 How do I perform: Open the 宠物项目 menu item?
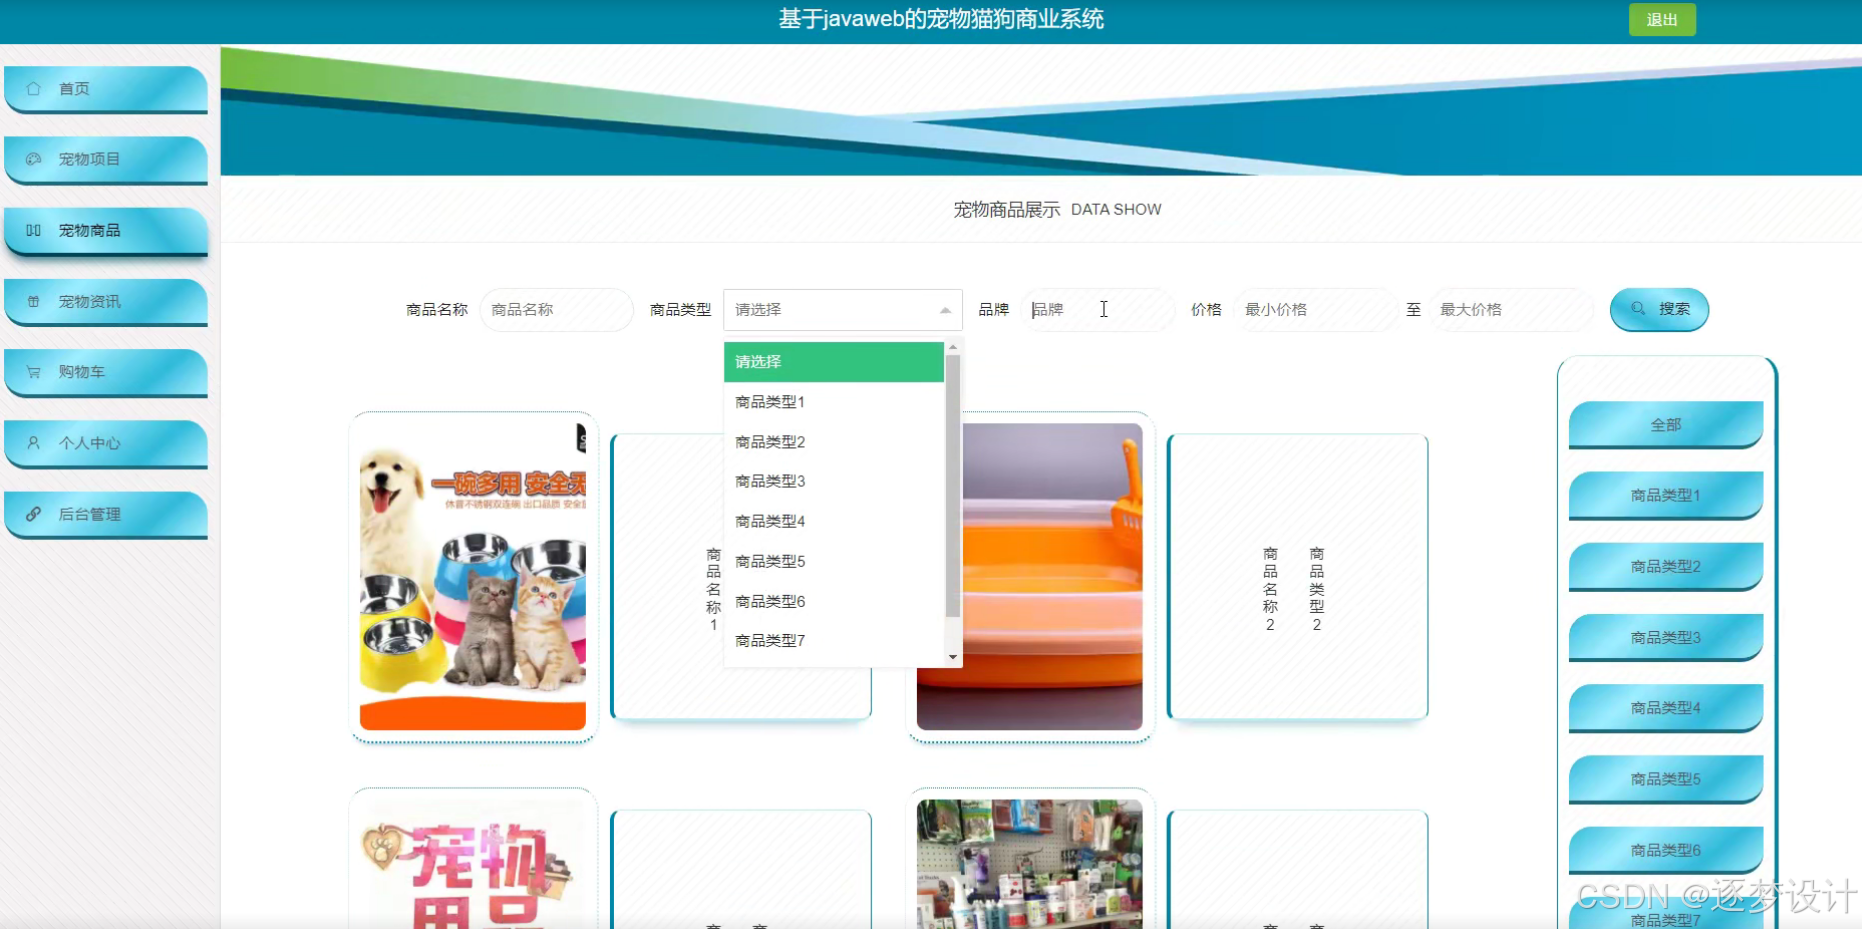pos(106,160)
